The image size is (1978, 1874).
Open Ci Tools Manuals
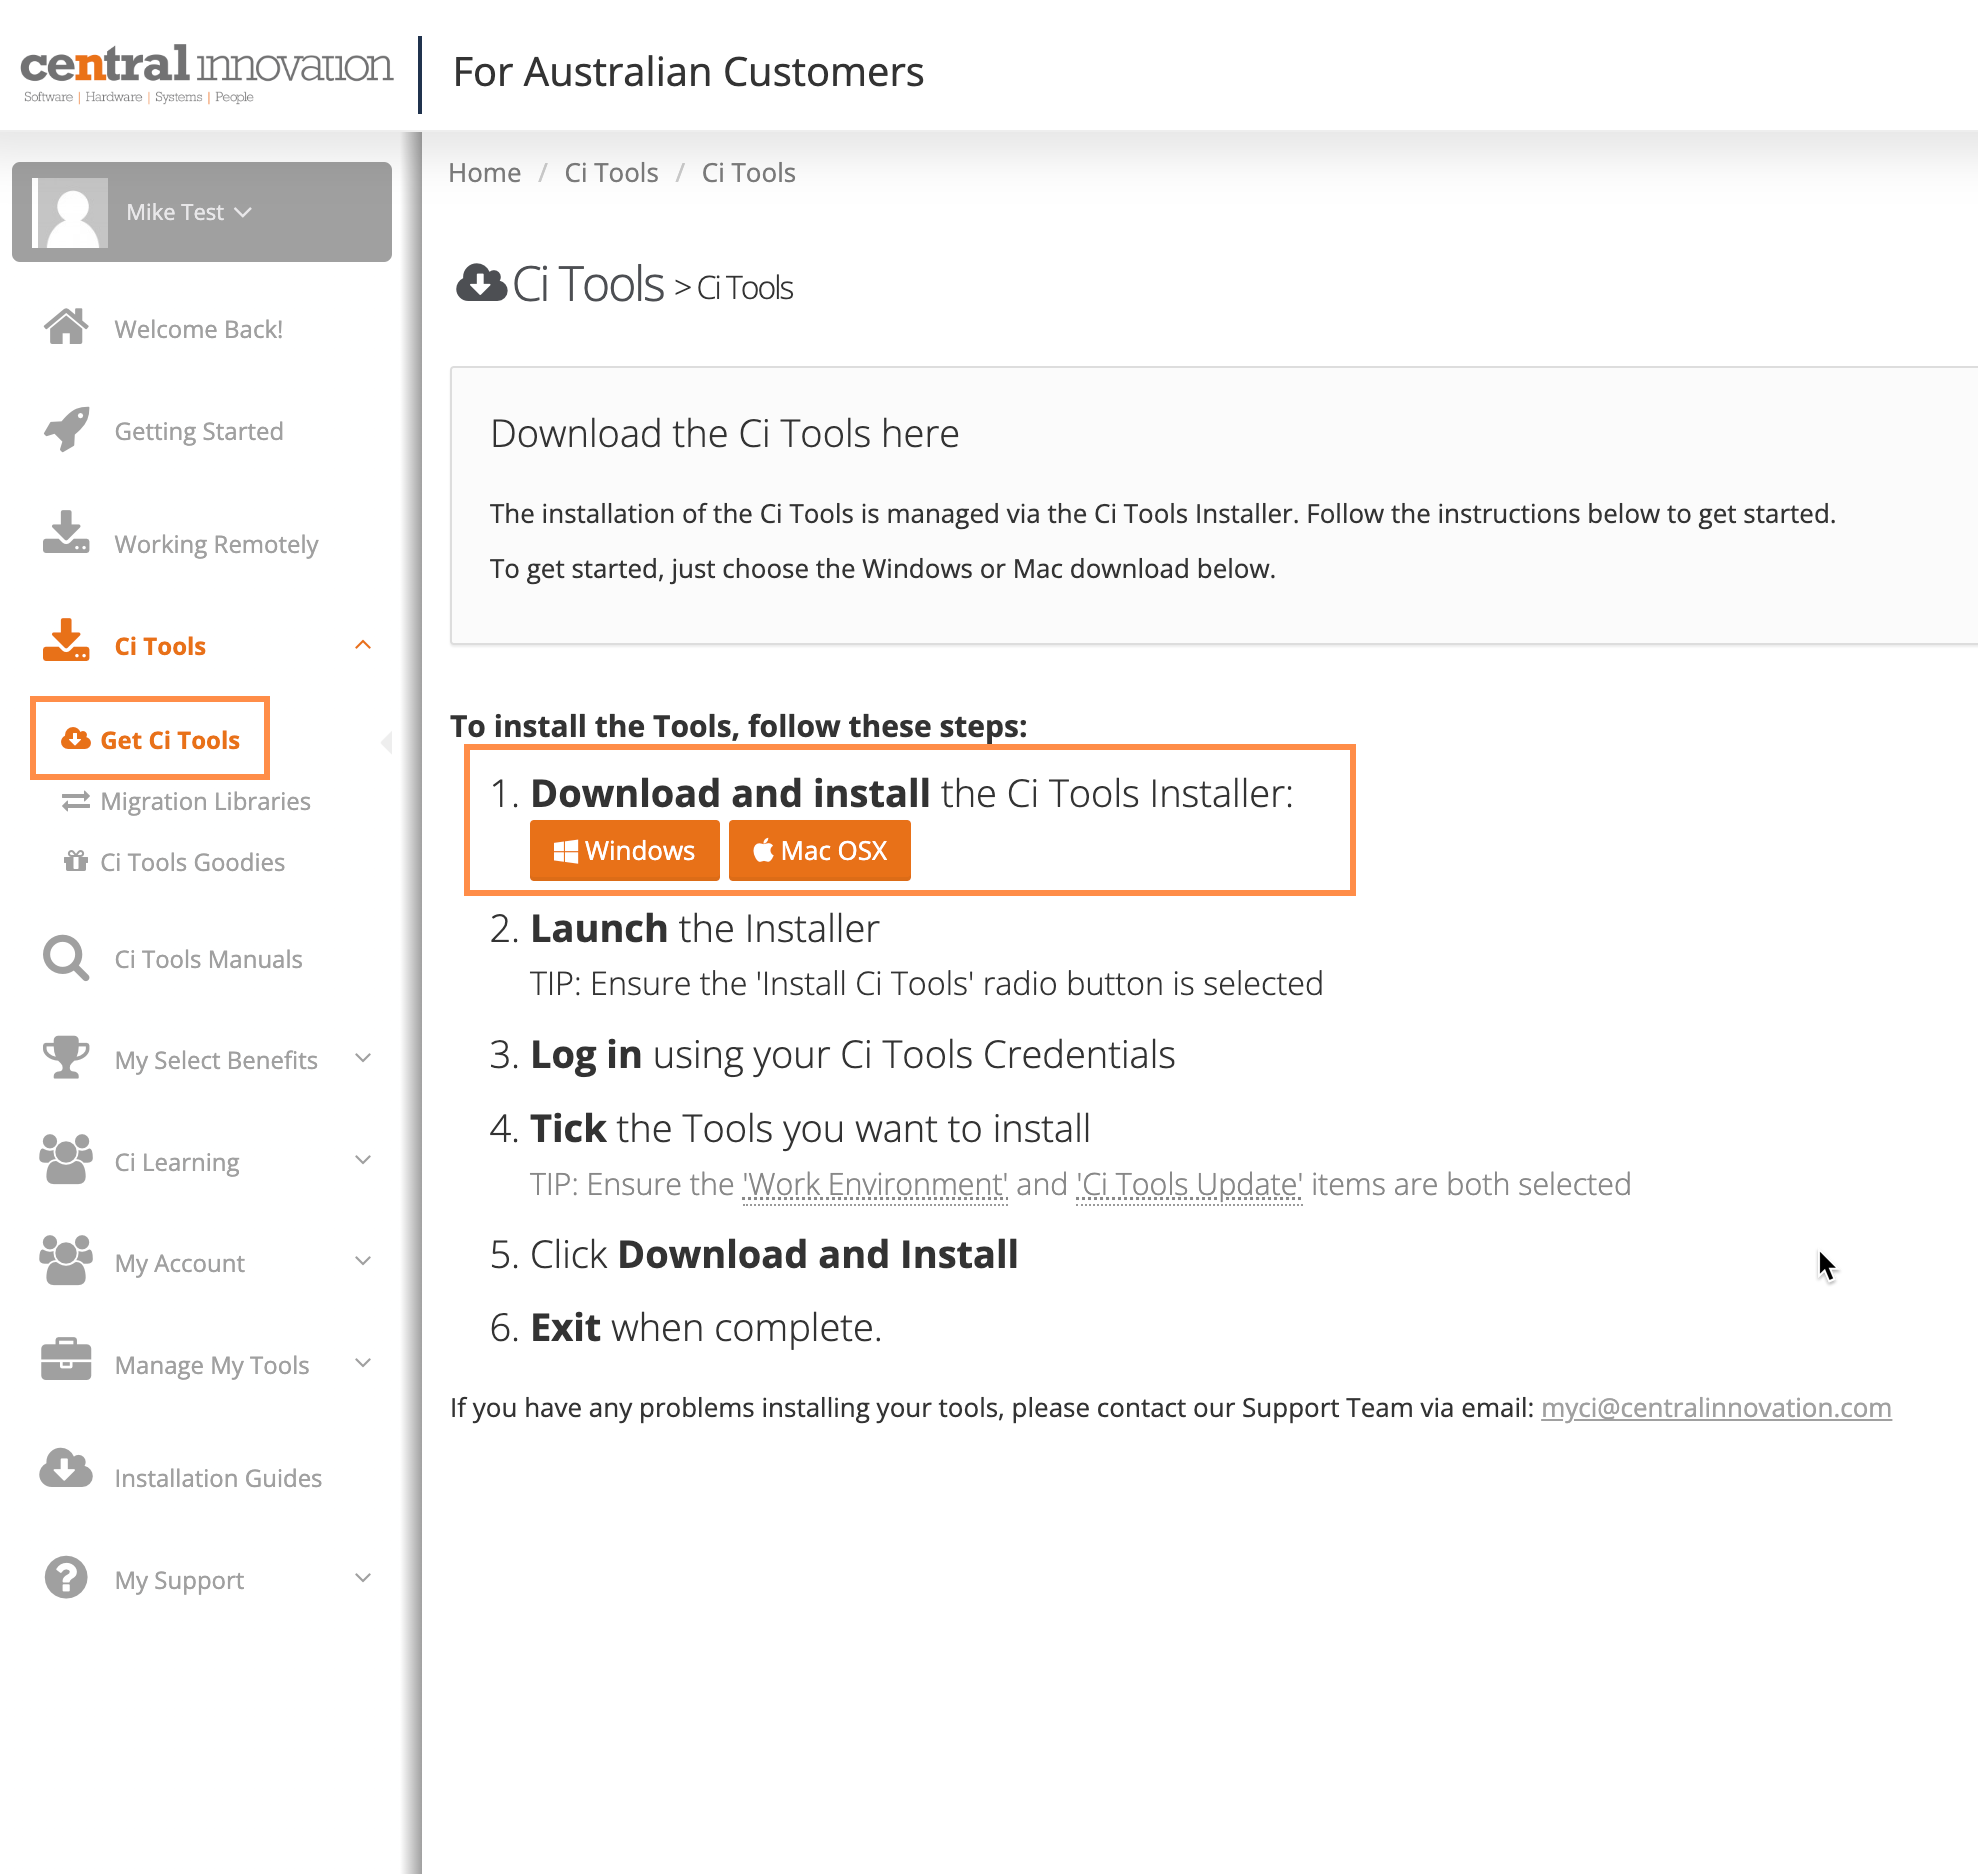[x=208, y=959]
